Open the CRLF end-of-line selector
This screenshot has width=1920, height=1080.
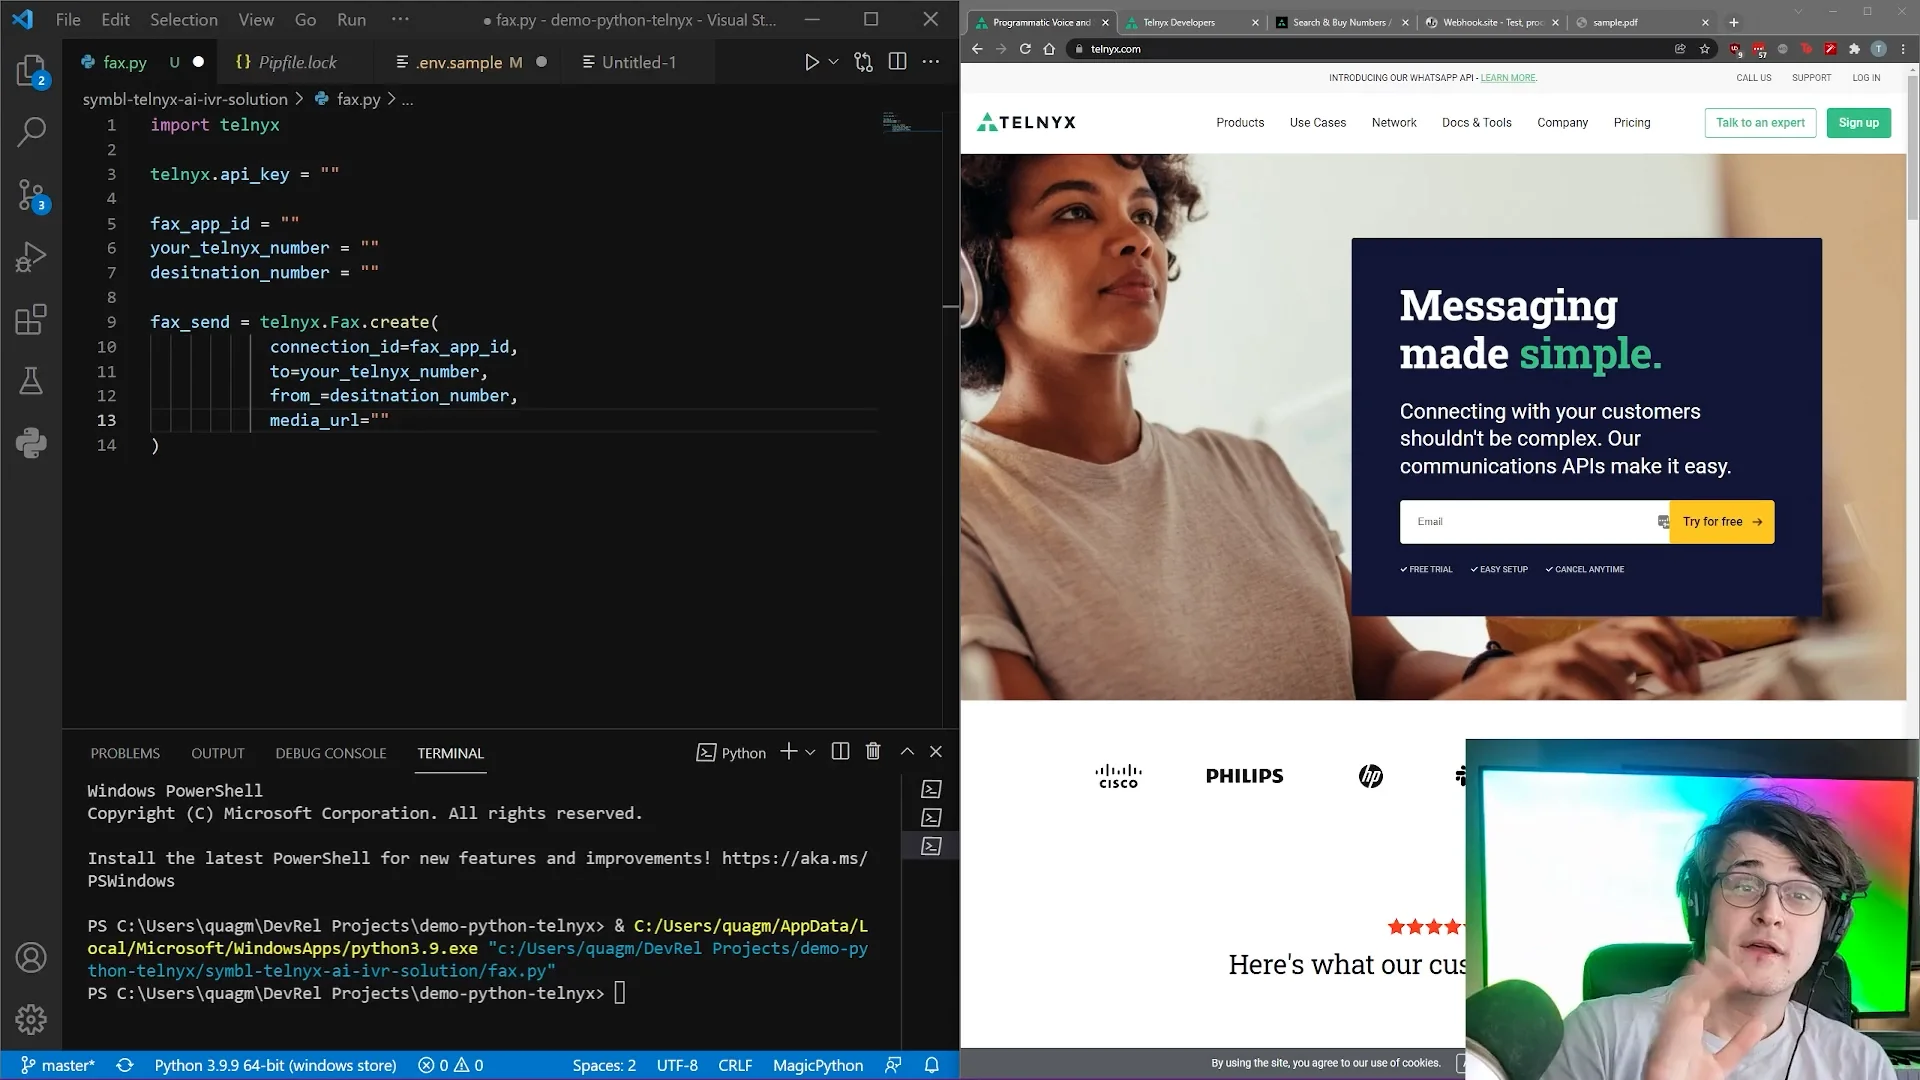coord(735,1065)
